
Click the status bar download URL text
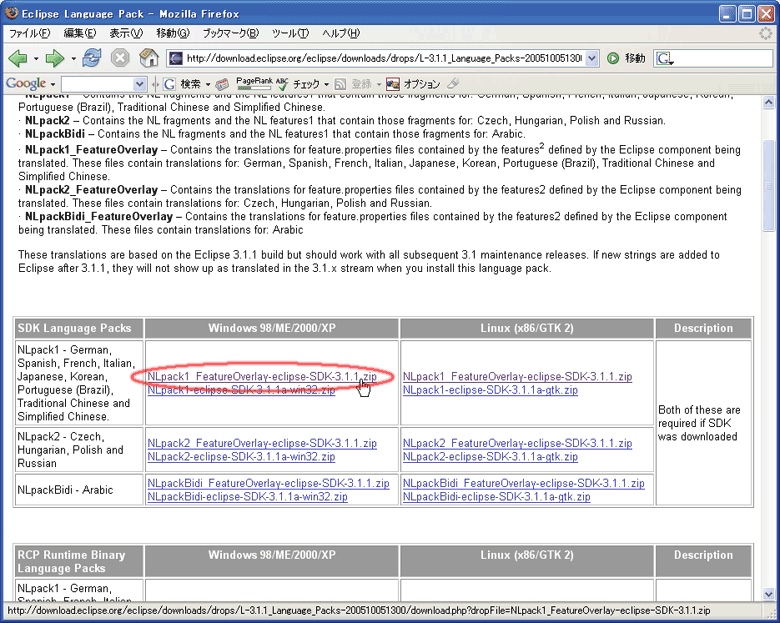(x=359, y=611)
